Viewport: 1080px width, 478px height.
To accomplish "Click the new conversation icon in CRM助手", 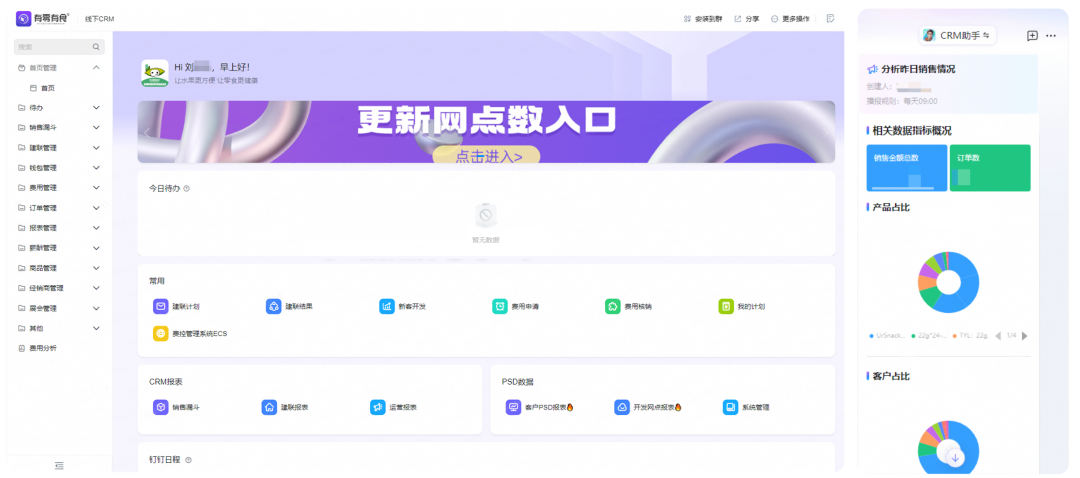I will (x=1032, y=36).
